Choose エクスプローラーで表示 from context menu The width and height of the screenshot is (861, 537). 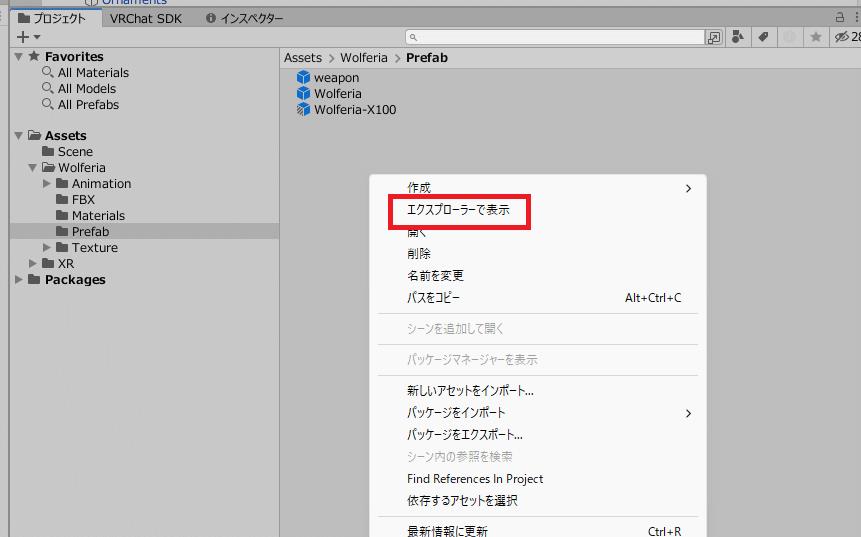(x=538, y=210)
